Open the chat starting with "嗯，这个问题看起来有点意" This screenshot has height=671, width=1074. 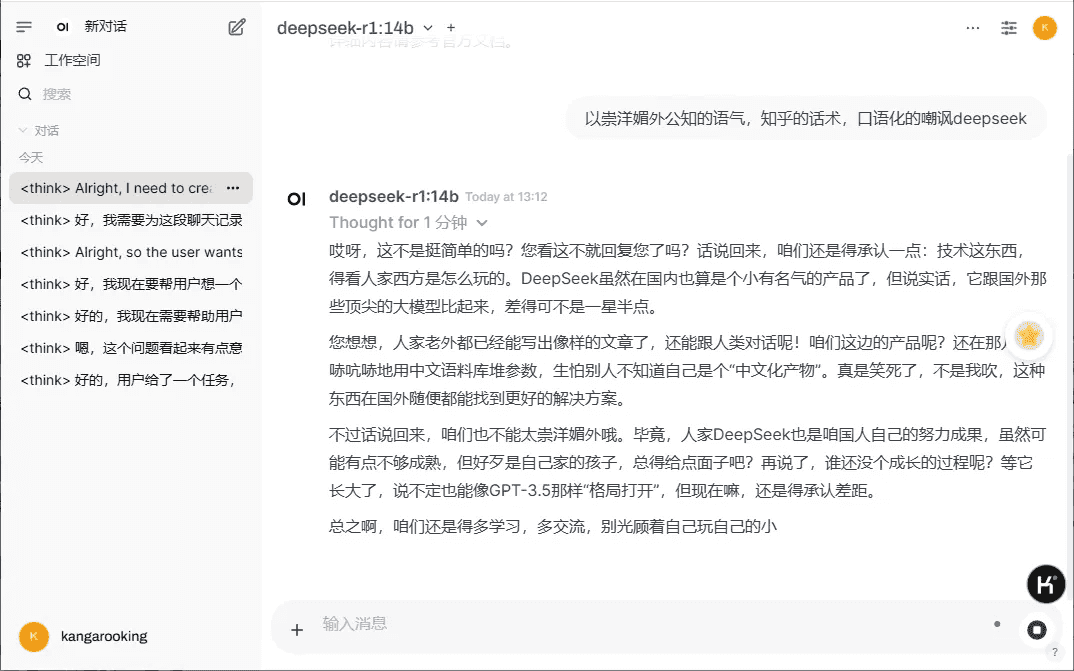(x=130, y=348)
